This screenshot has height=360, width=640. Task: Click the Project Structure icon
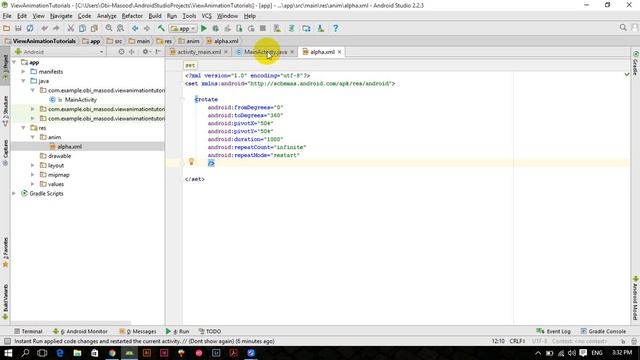point(306,28)
